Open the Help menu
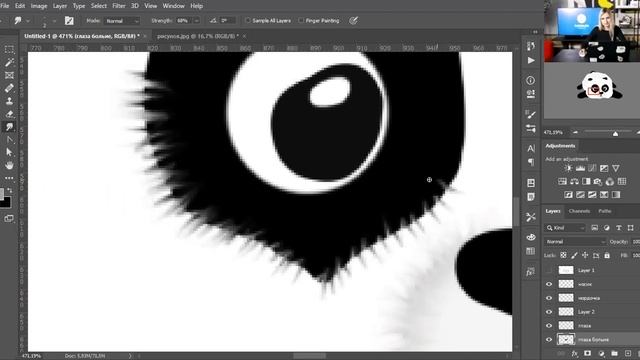The image size is (640, 360). click(196, 6)
